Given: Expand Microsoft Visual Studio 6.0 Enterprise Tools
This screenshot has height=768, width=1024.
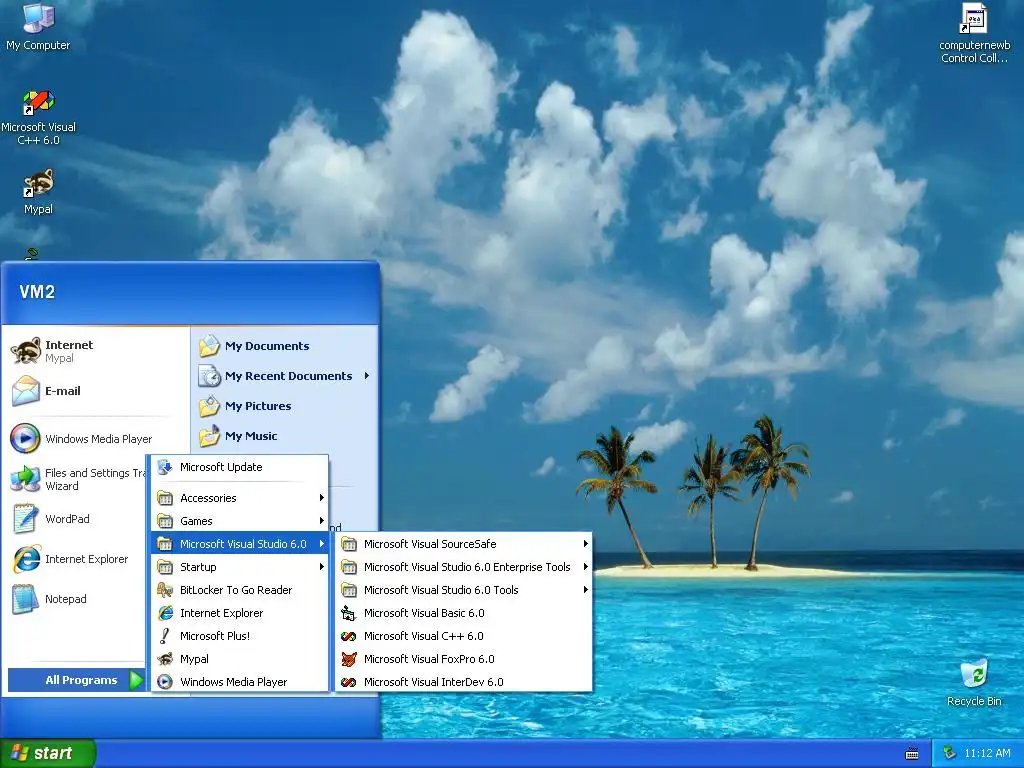Looking at the screenshot, I should click(x=464, y=567).
